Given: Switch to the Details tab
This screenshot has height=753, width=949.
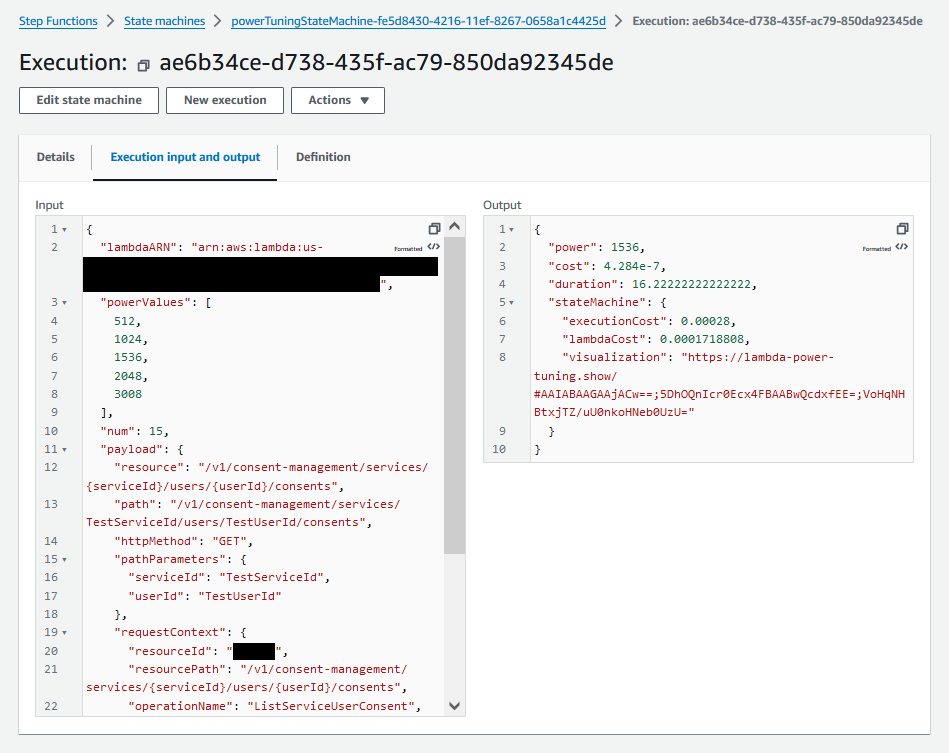Looking at the screenshot, I should pyautogui.click(x=56, y=157).
